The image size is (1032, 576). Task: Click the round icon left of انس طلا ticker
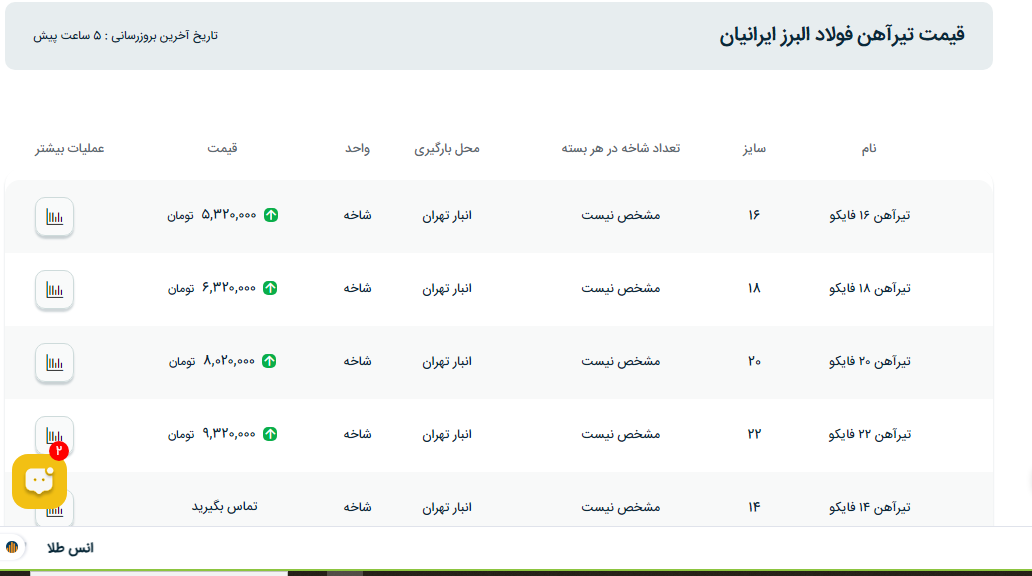12,547
